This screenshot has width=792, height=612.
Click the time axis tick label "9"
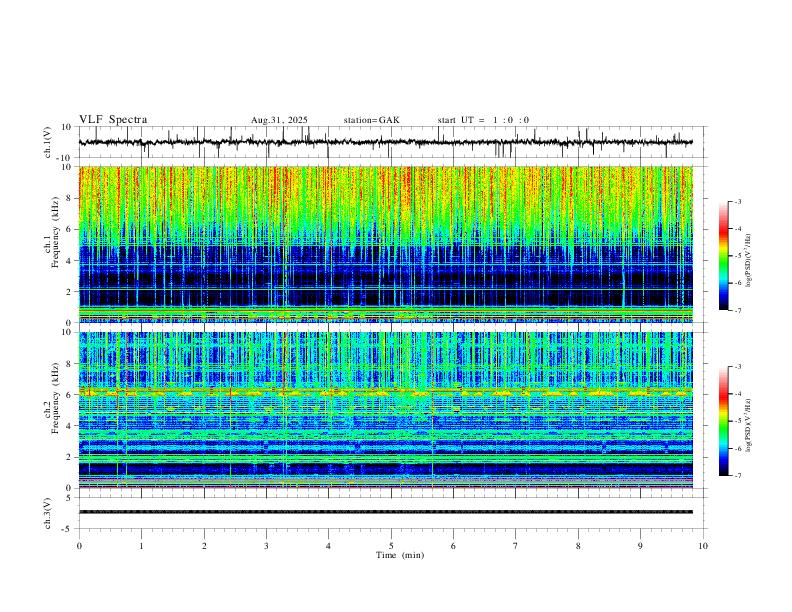pyautogui.click(x=640, y=546)
